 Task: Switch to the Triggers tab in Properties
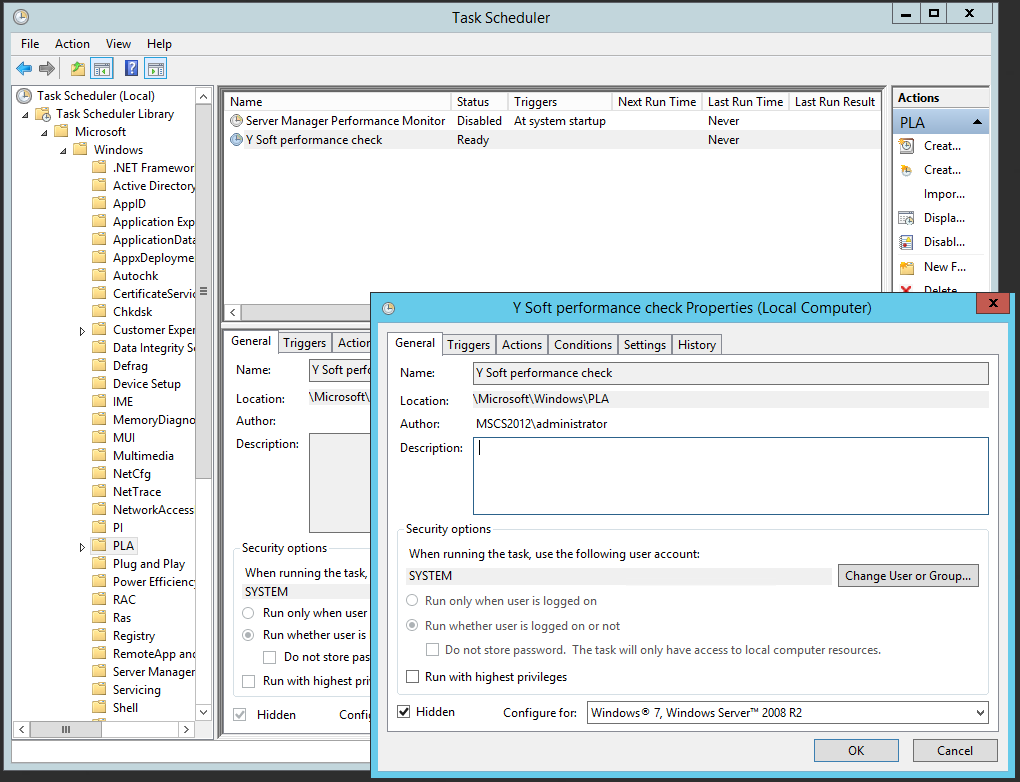coord(468,344)
